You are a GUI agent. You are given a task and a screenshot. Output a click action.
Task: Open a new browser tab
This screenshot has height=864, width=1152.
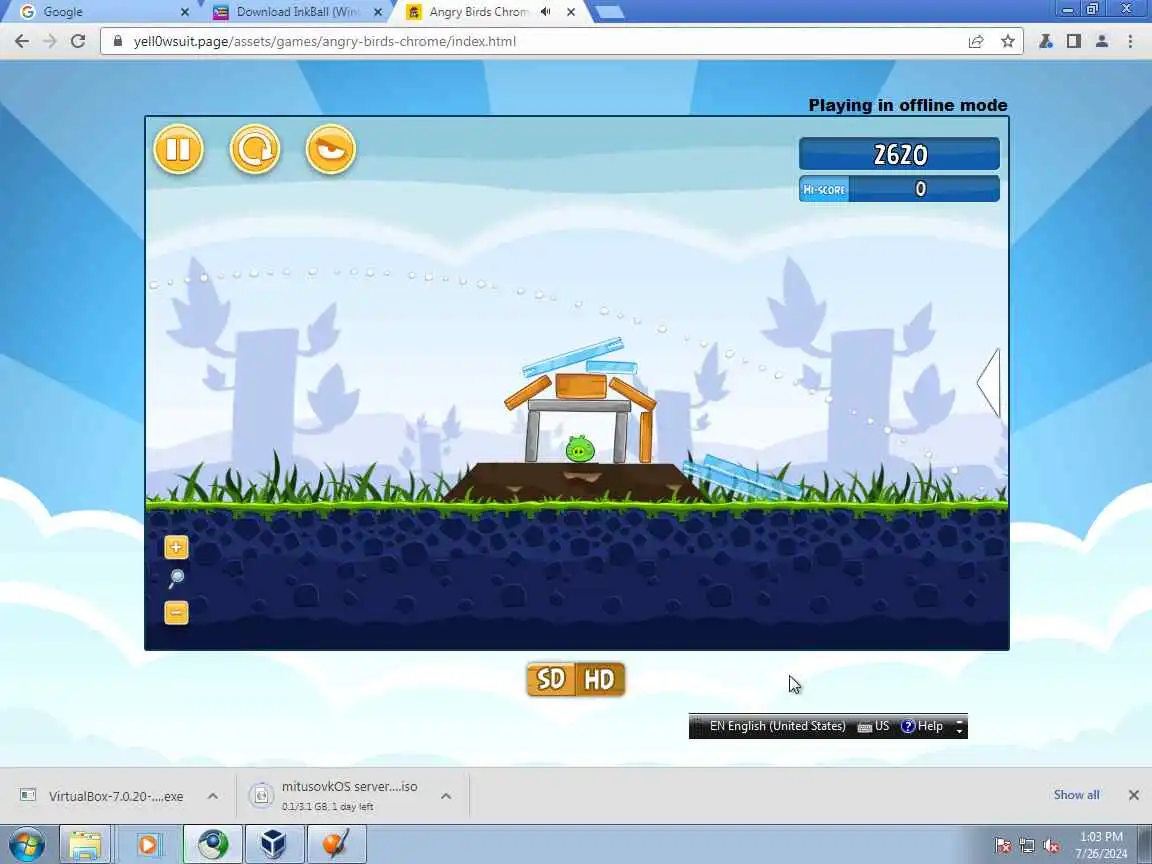608,12
